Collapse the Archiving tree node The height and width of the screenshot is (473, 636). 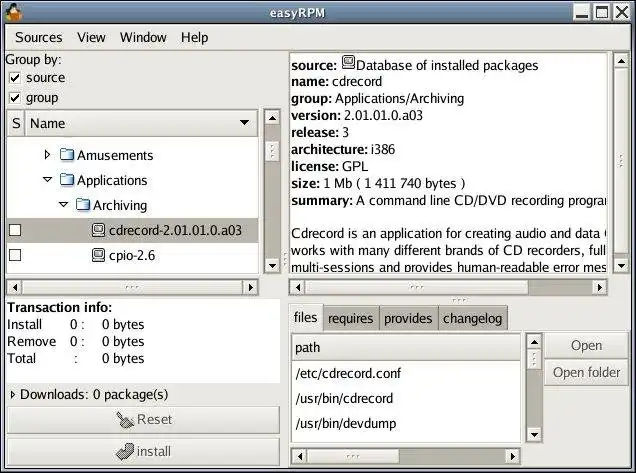click(x=64, y=204)
